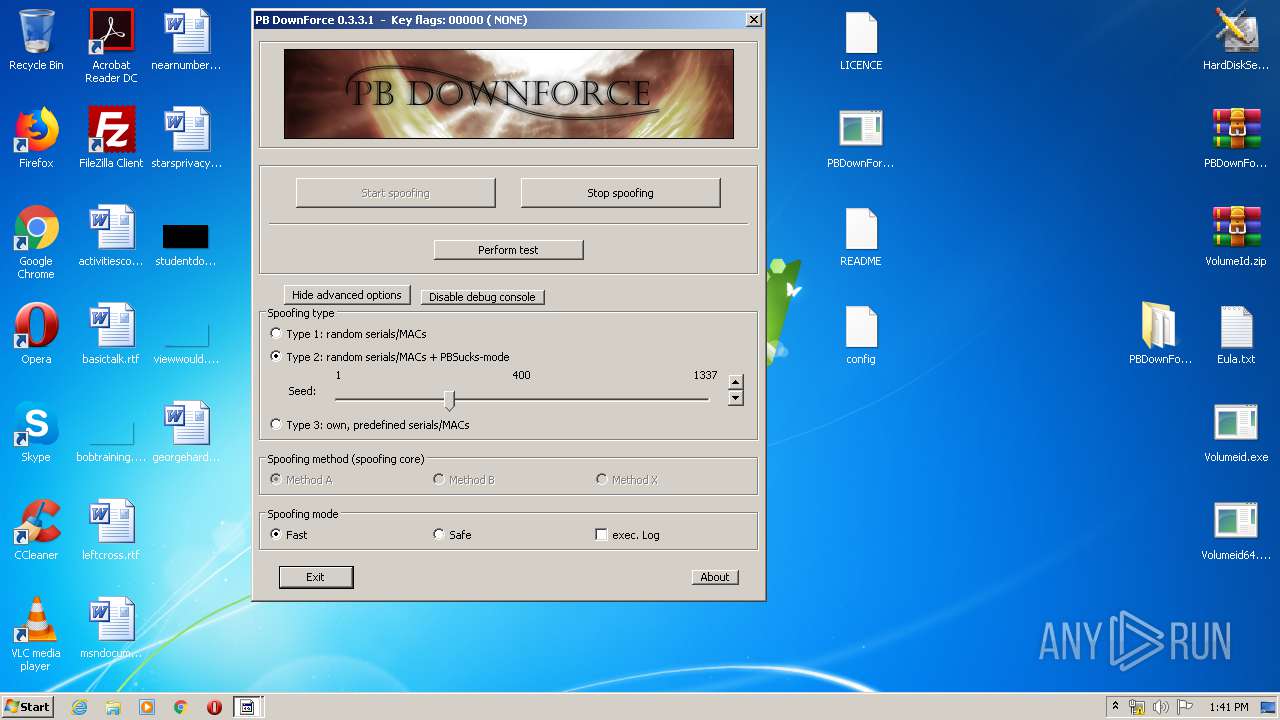Launch VLC media player shortcut
This screenshot has width=1280, height=720.
click(x=36, y=635)
